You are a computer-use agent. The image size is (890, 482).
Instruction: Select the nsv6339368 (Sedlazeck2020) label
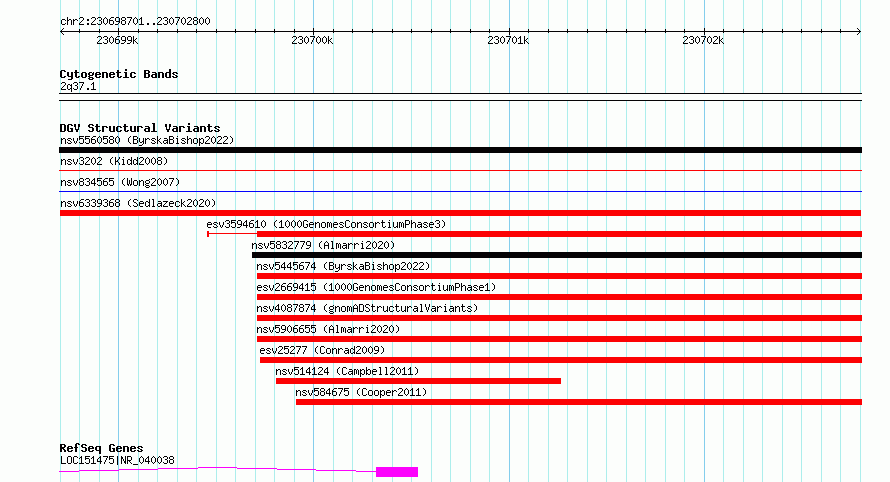138,203
